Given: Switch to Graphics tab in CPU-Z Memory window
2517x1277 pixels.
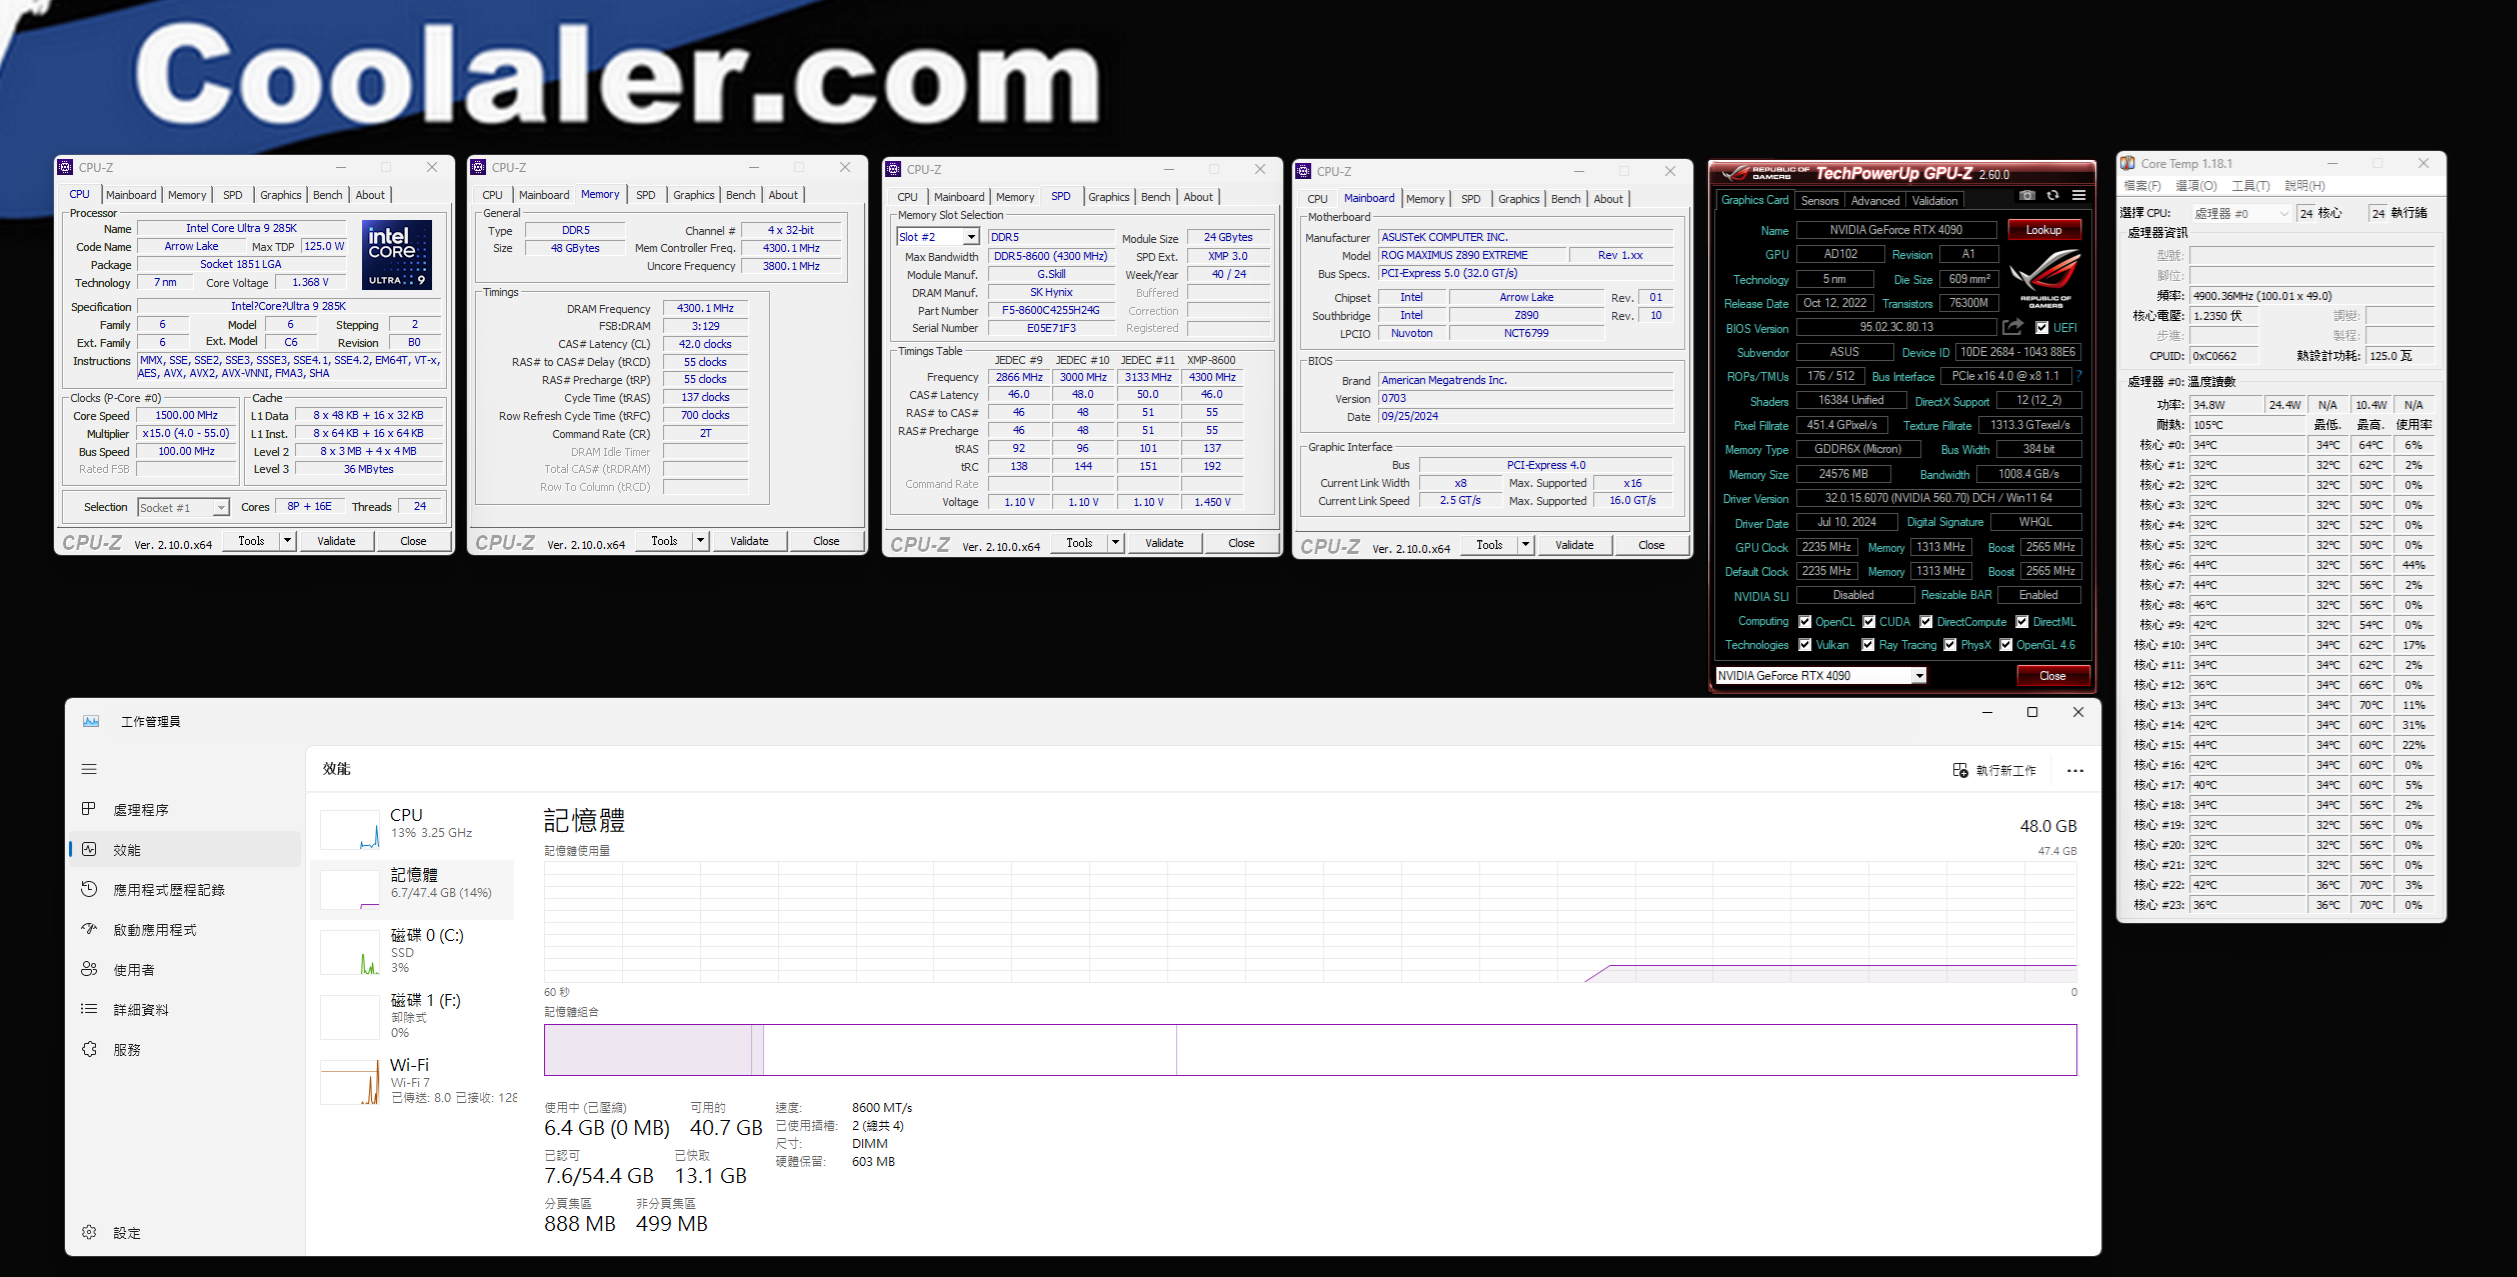Looking at the screenshot, I should point(694,195).
